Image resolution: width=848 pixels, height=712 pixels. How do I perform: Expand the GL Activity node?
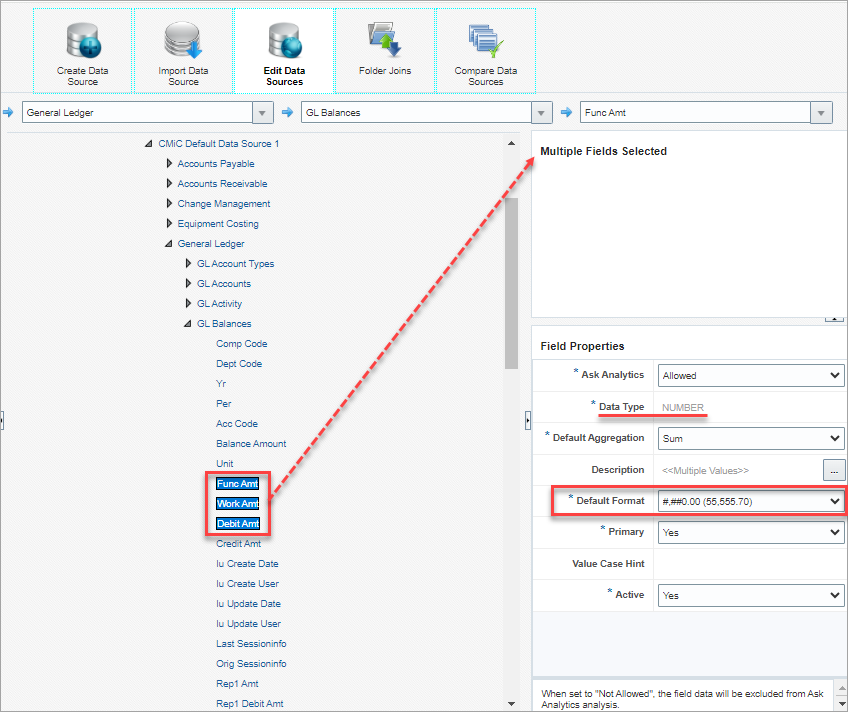point(188,303)
